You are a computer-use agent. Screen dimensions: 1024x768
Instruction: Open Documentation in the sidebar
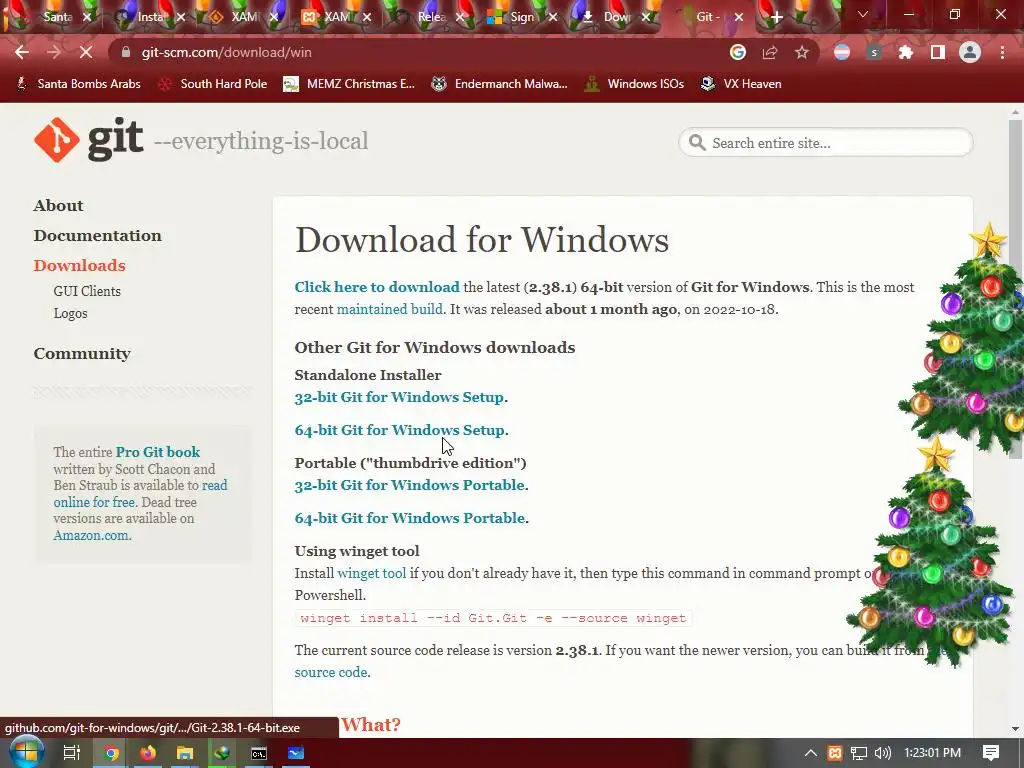(97, 236)
